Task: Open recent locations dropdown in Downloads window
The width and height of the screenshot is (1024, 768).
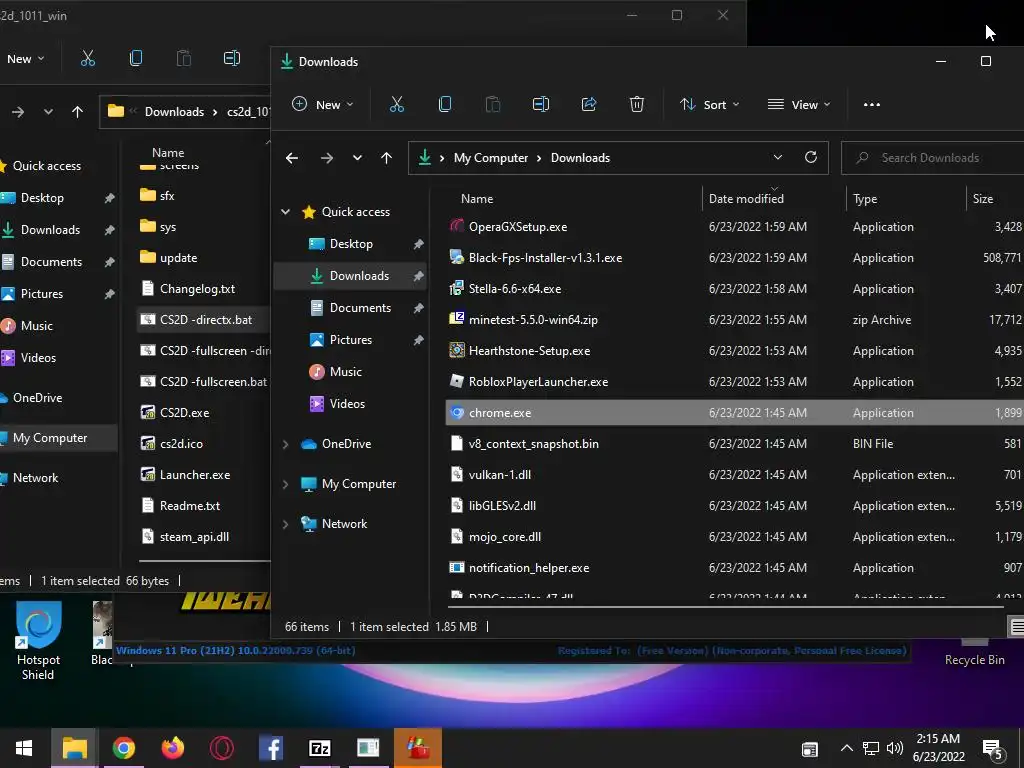Action: coord(357,158)
